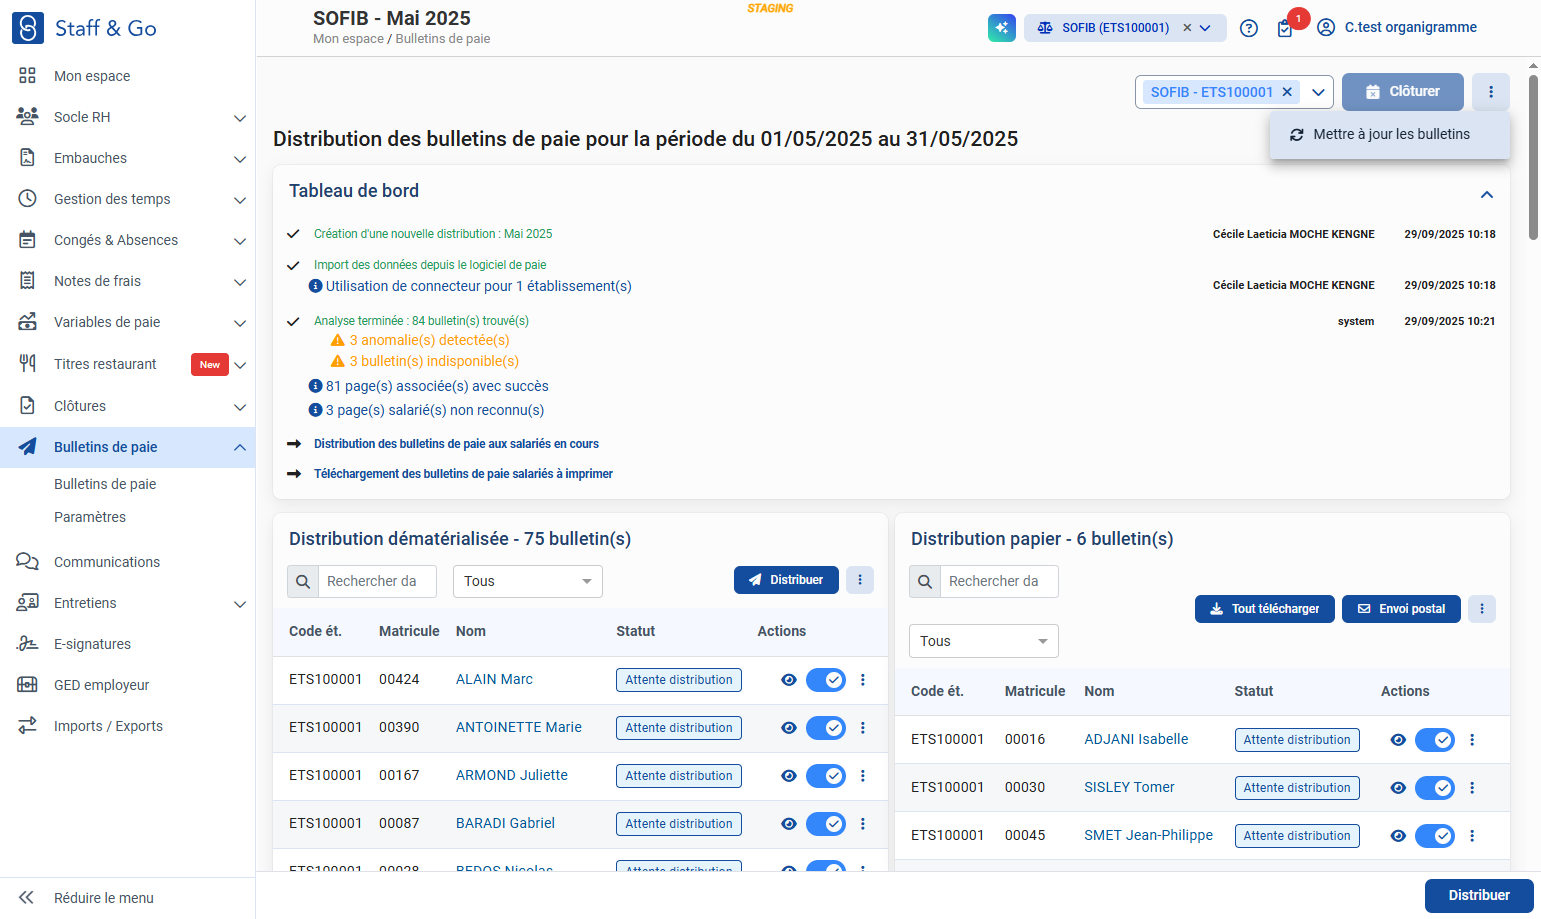Toggle the distribution switch for ALAIN Marc
The height and width of the screenshot is (919, 1541).
coord(826,680)
